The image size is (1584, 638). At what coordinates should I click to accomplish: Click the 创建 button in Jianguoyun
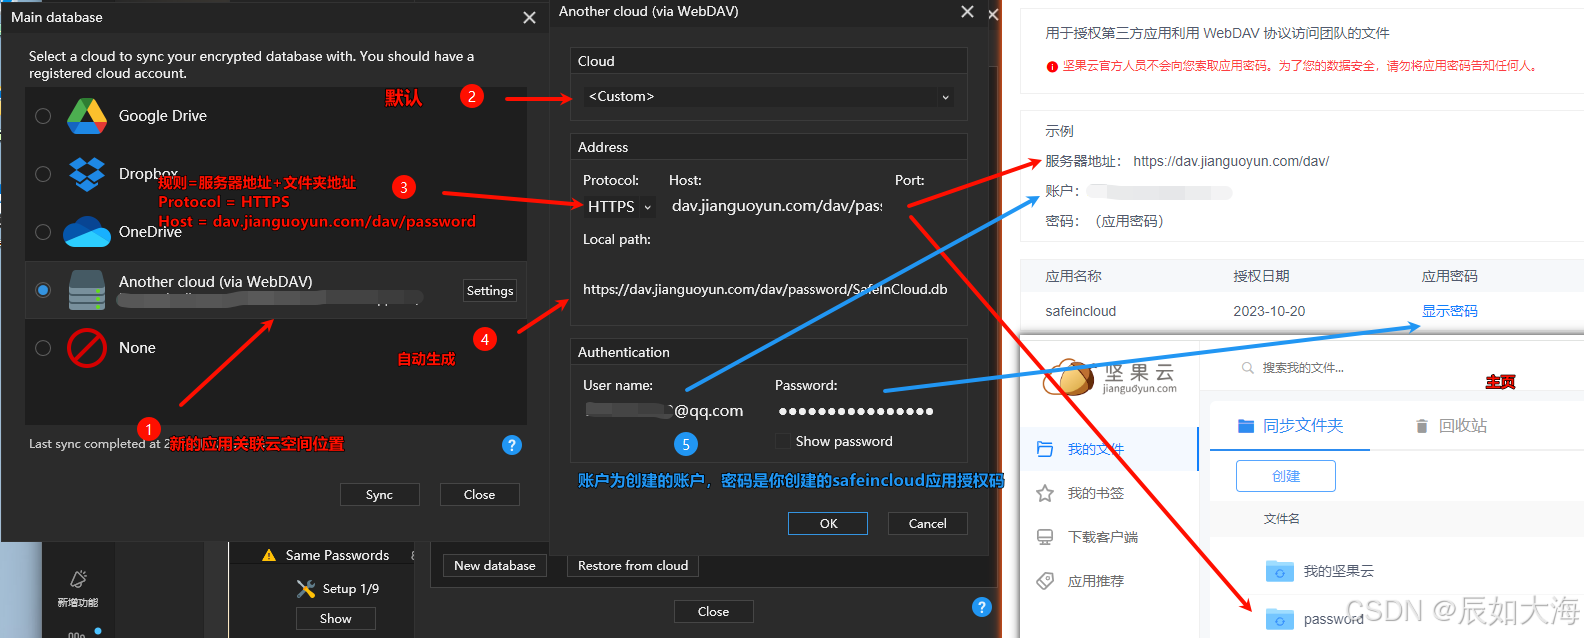pyautogui.click(x=1286, y=476)
